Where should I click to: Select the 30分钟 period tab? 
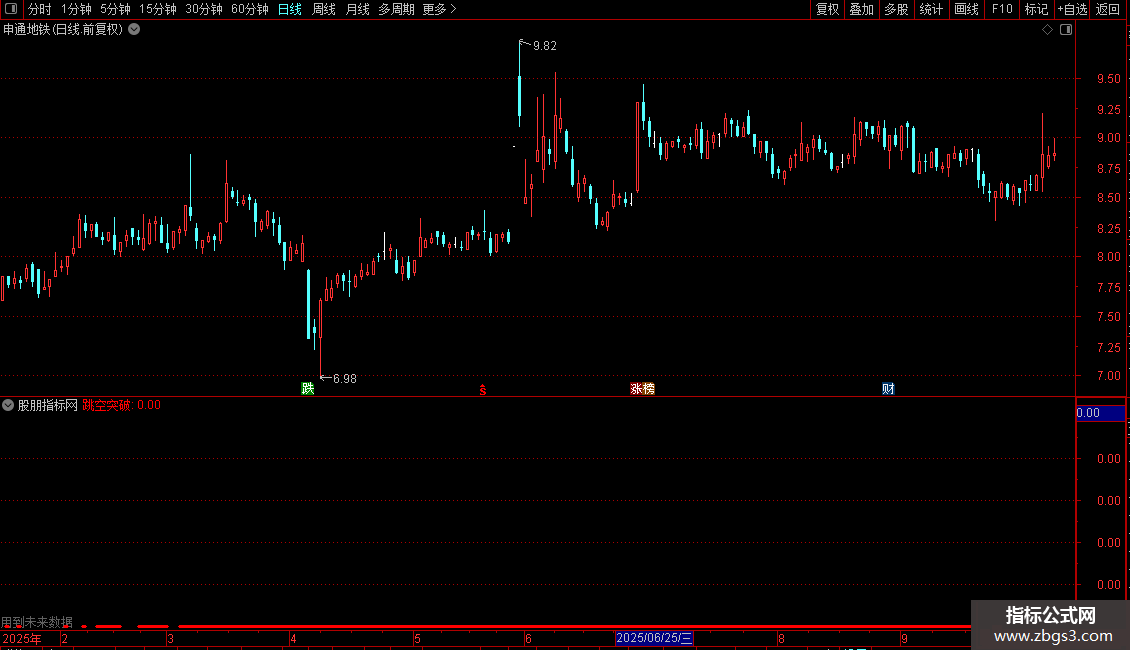coord(204,9)
